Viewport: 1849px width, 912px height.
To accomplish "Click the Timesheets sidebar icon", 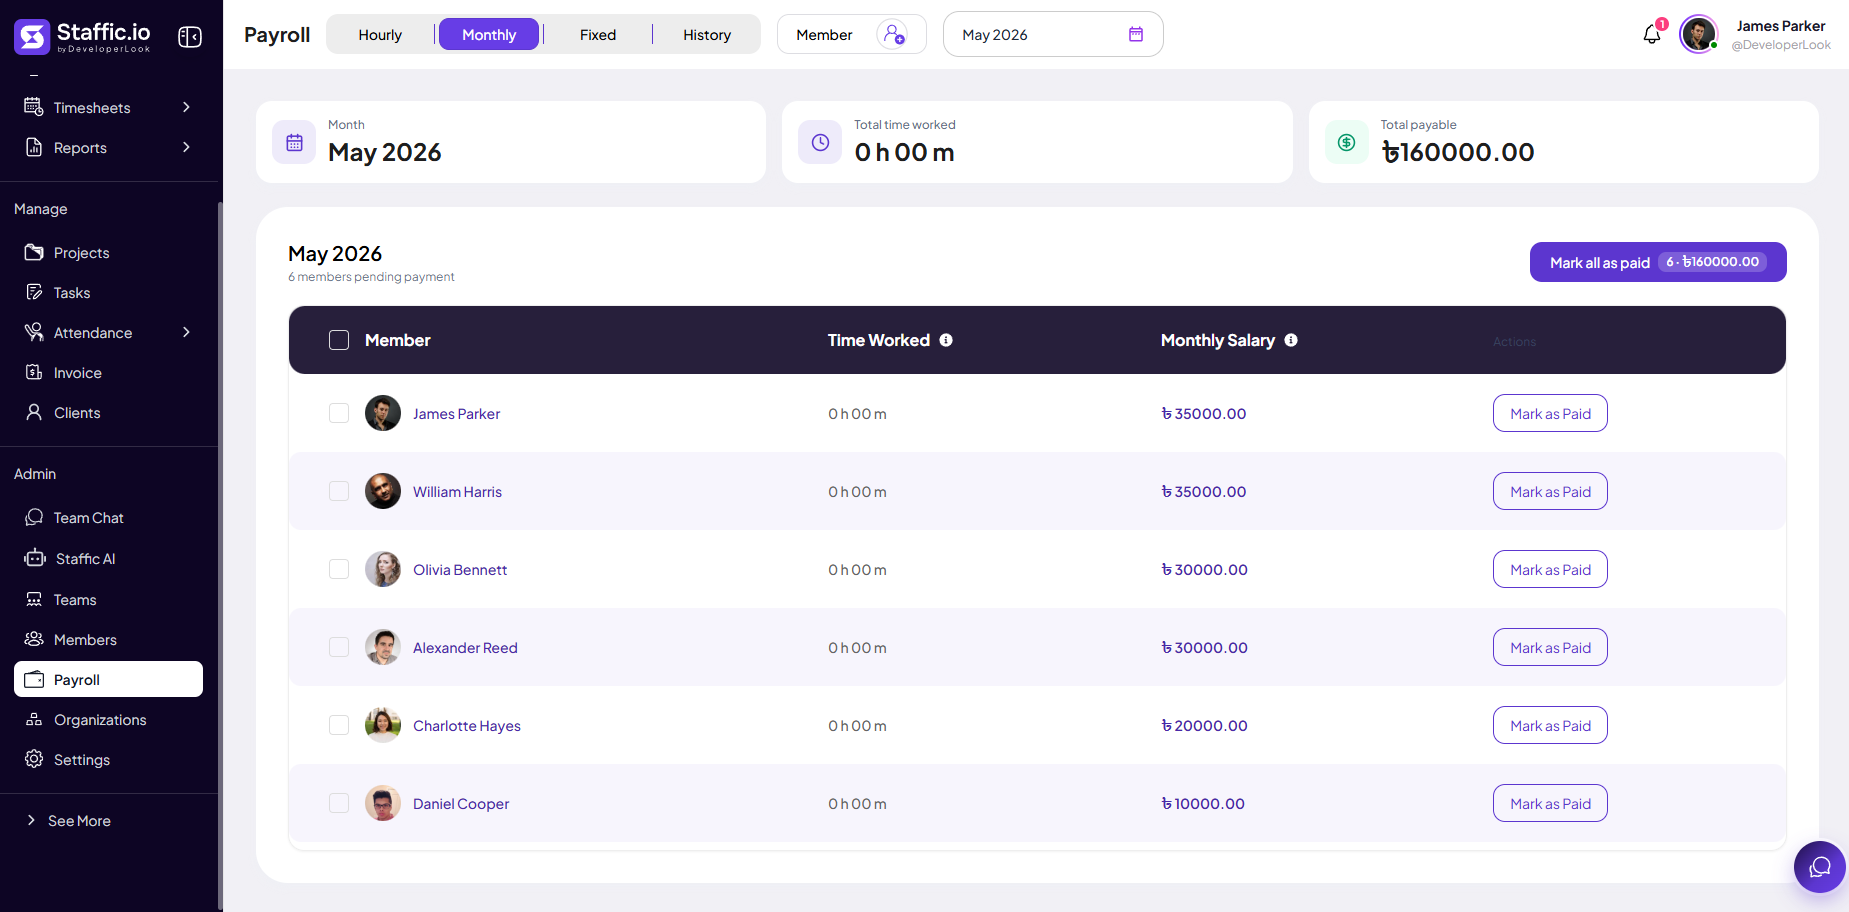I will click(34, 107).
